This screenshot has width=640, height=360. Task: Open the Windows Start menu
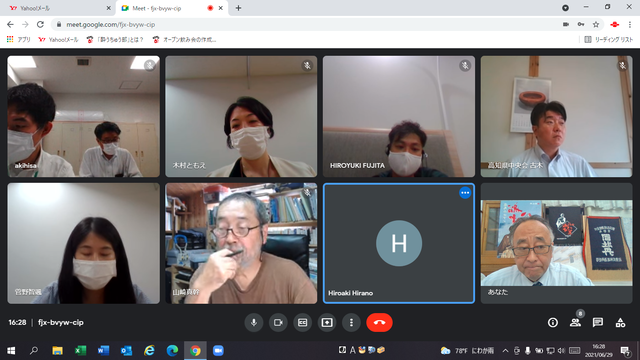[11, 351]
